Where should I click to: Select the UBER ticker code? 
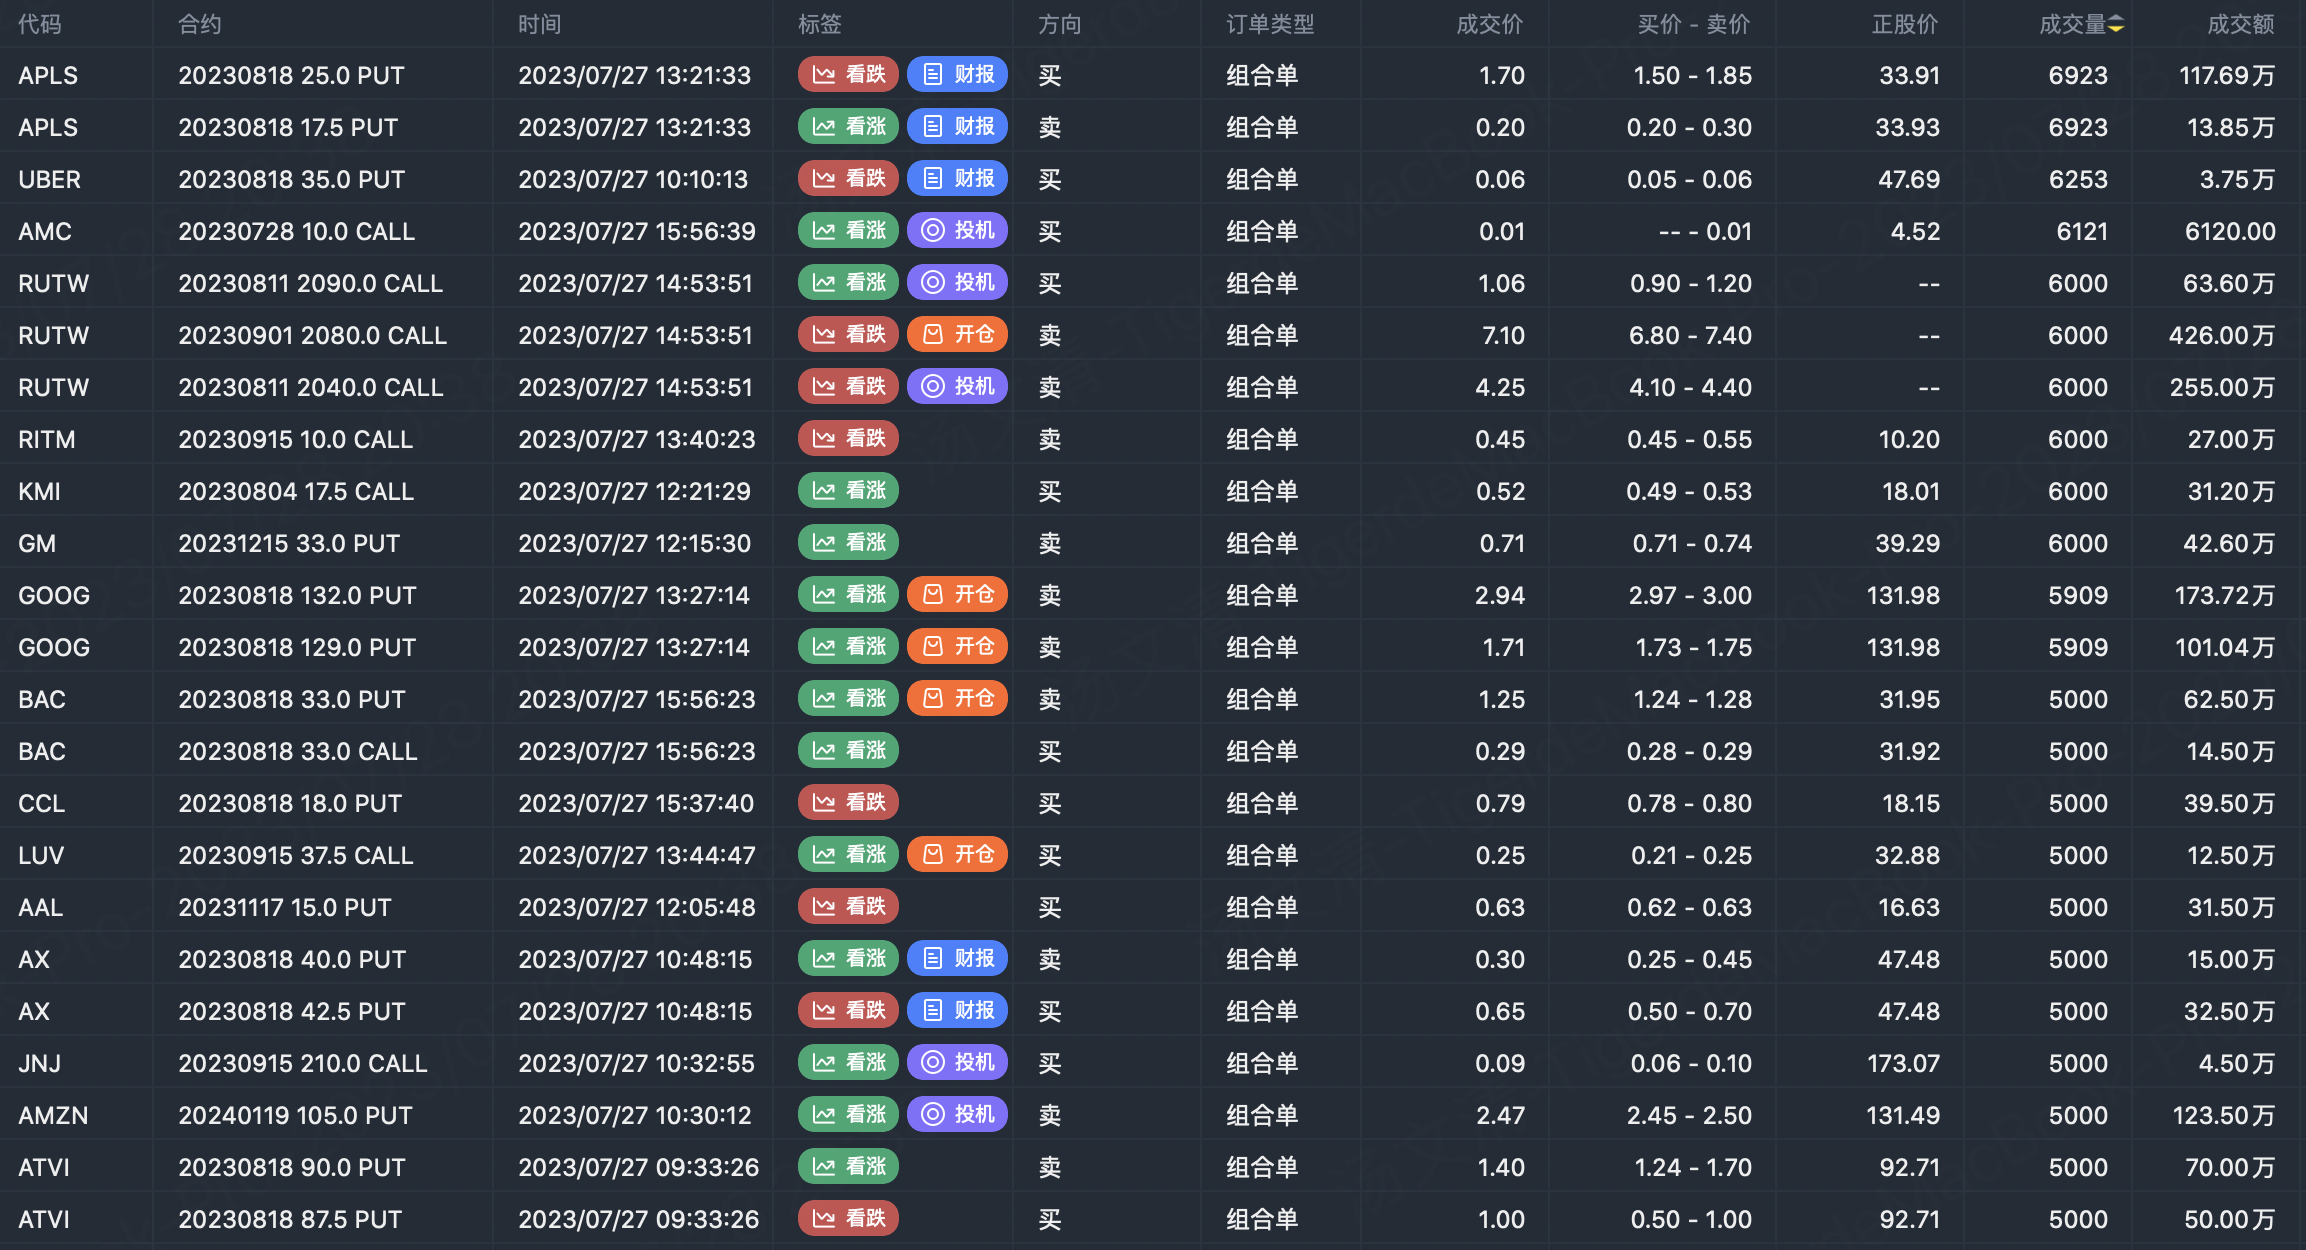[50, 180]
